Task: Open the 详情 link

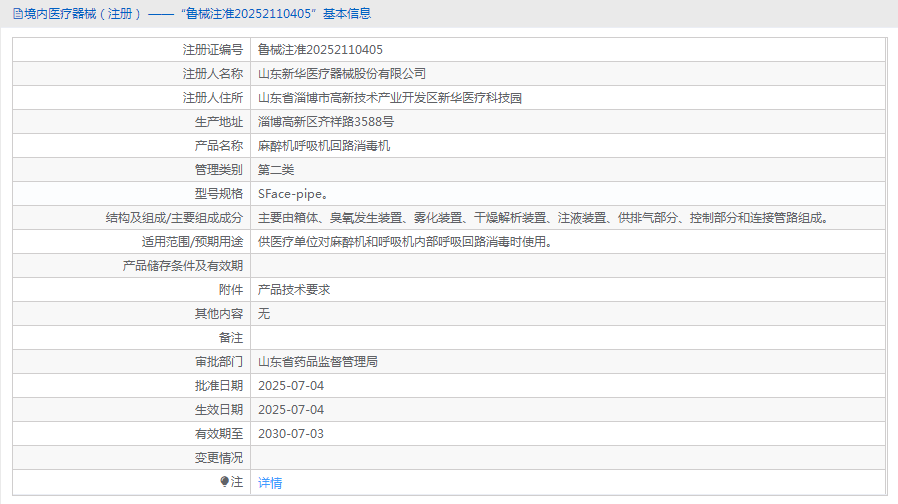Action: point(270,483)
